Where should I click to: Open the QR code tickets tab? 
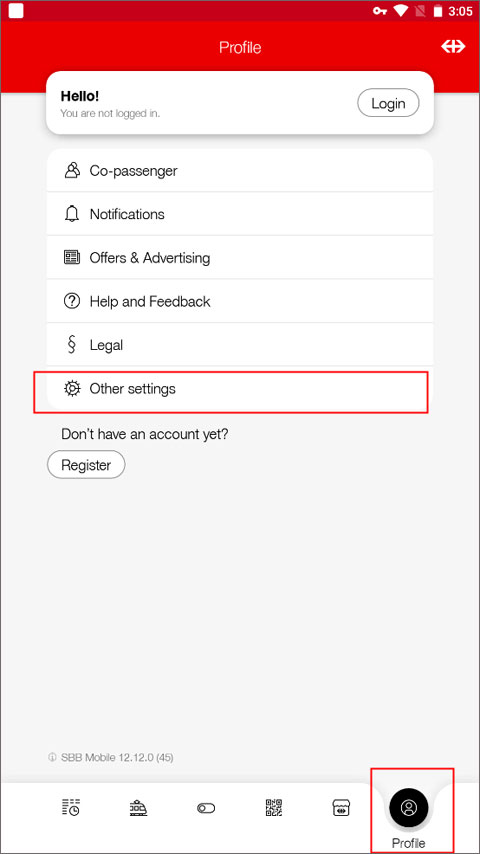(x=274, y=808)
